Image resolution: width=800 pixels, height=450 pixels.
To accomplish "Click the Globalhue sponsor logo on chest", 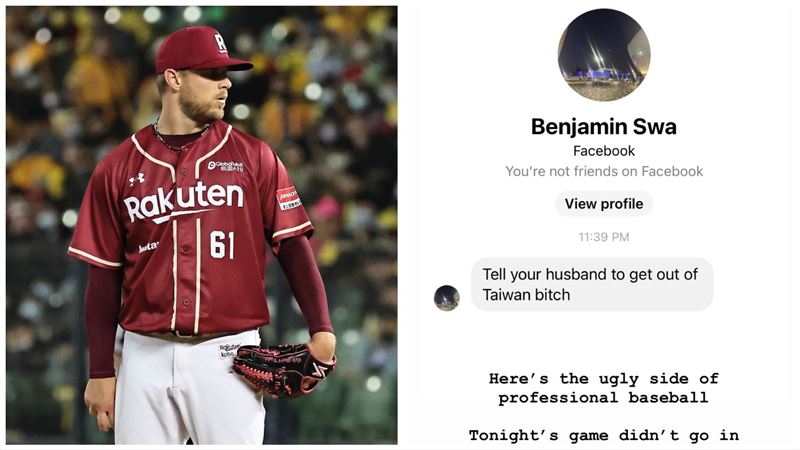I will click(x=226, y=165).
